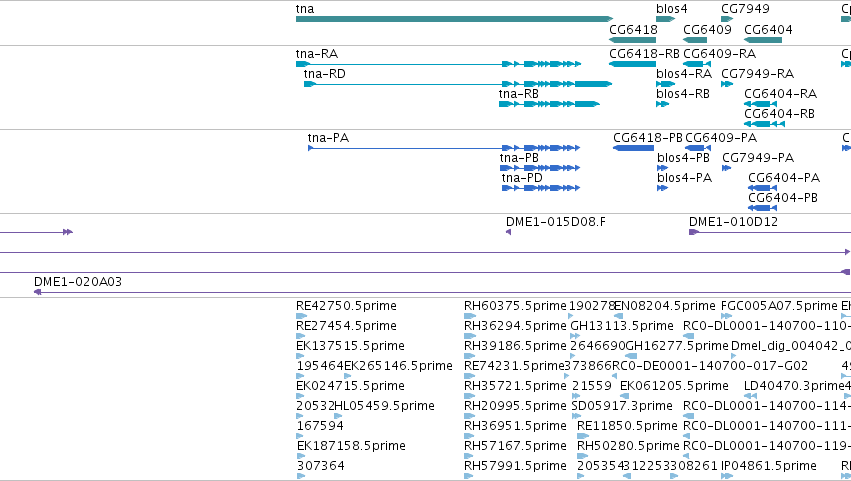Click EST RH35721.5prime

[515, 387]
